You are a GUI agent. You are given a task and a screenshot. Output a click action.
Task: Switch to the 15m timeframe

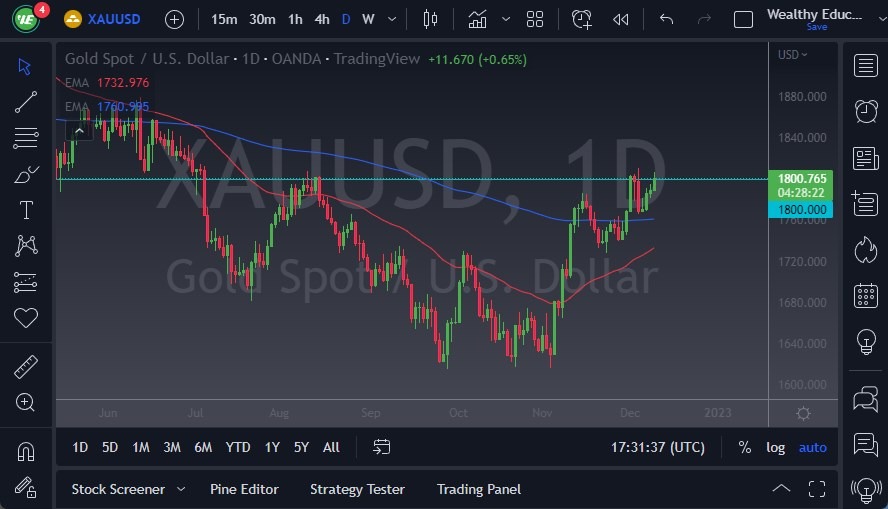224,19
